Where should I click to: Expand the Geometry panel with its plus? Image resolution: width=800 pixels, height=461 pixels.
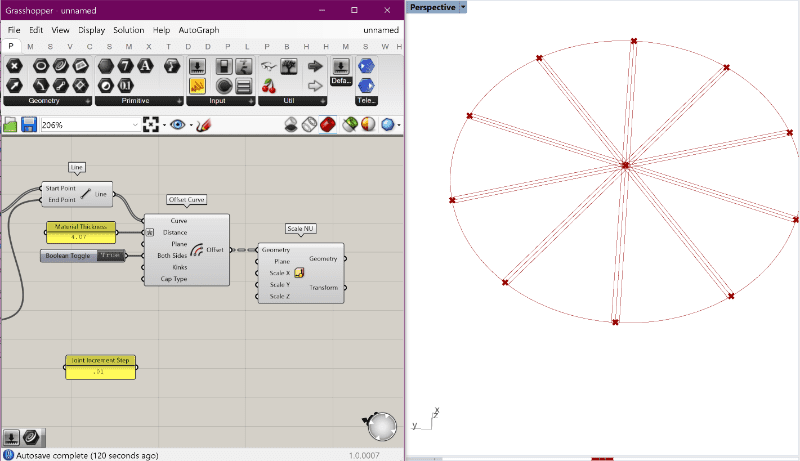point(88,101)
